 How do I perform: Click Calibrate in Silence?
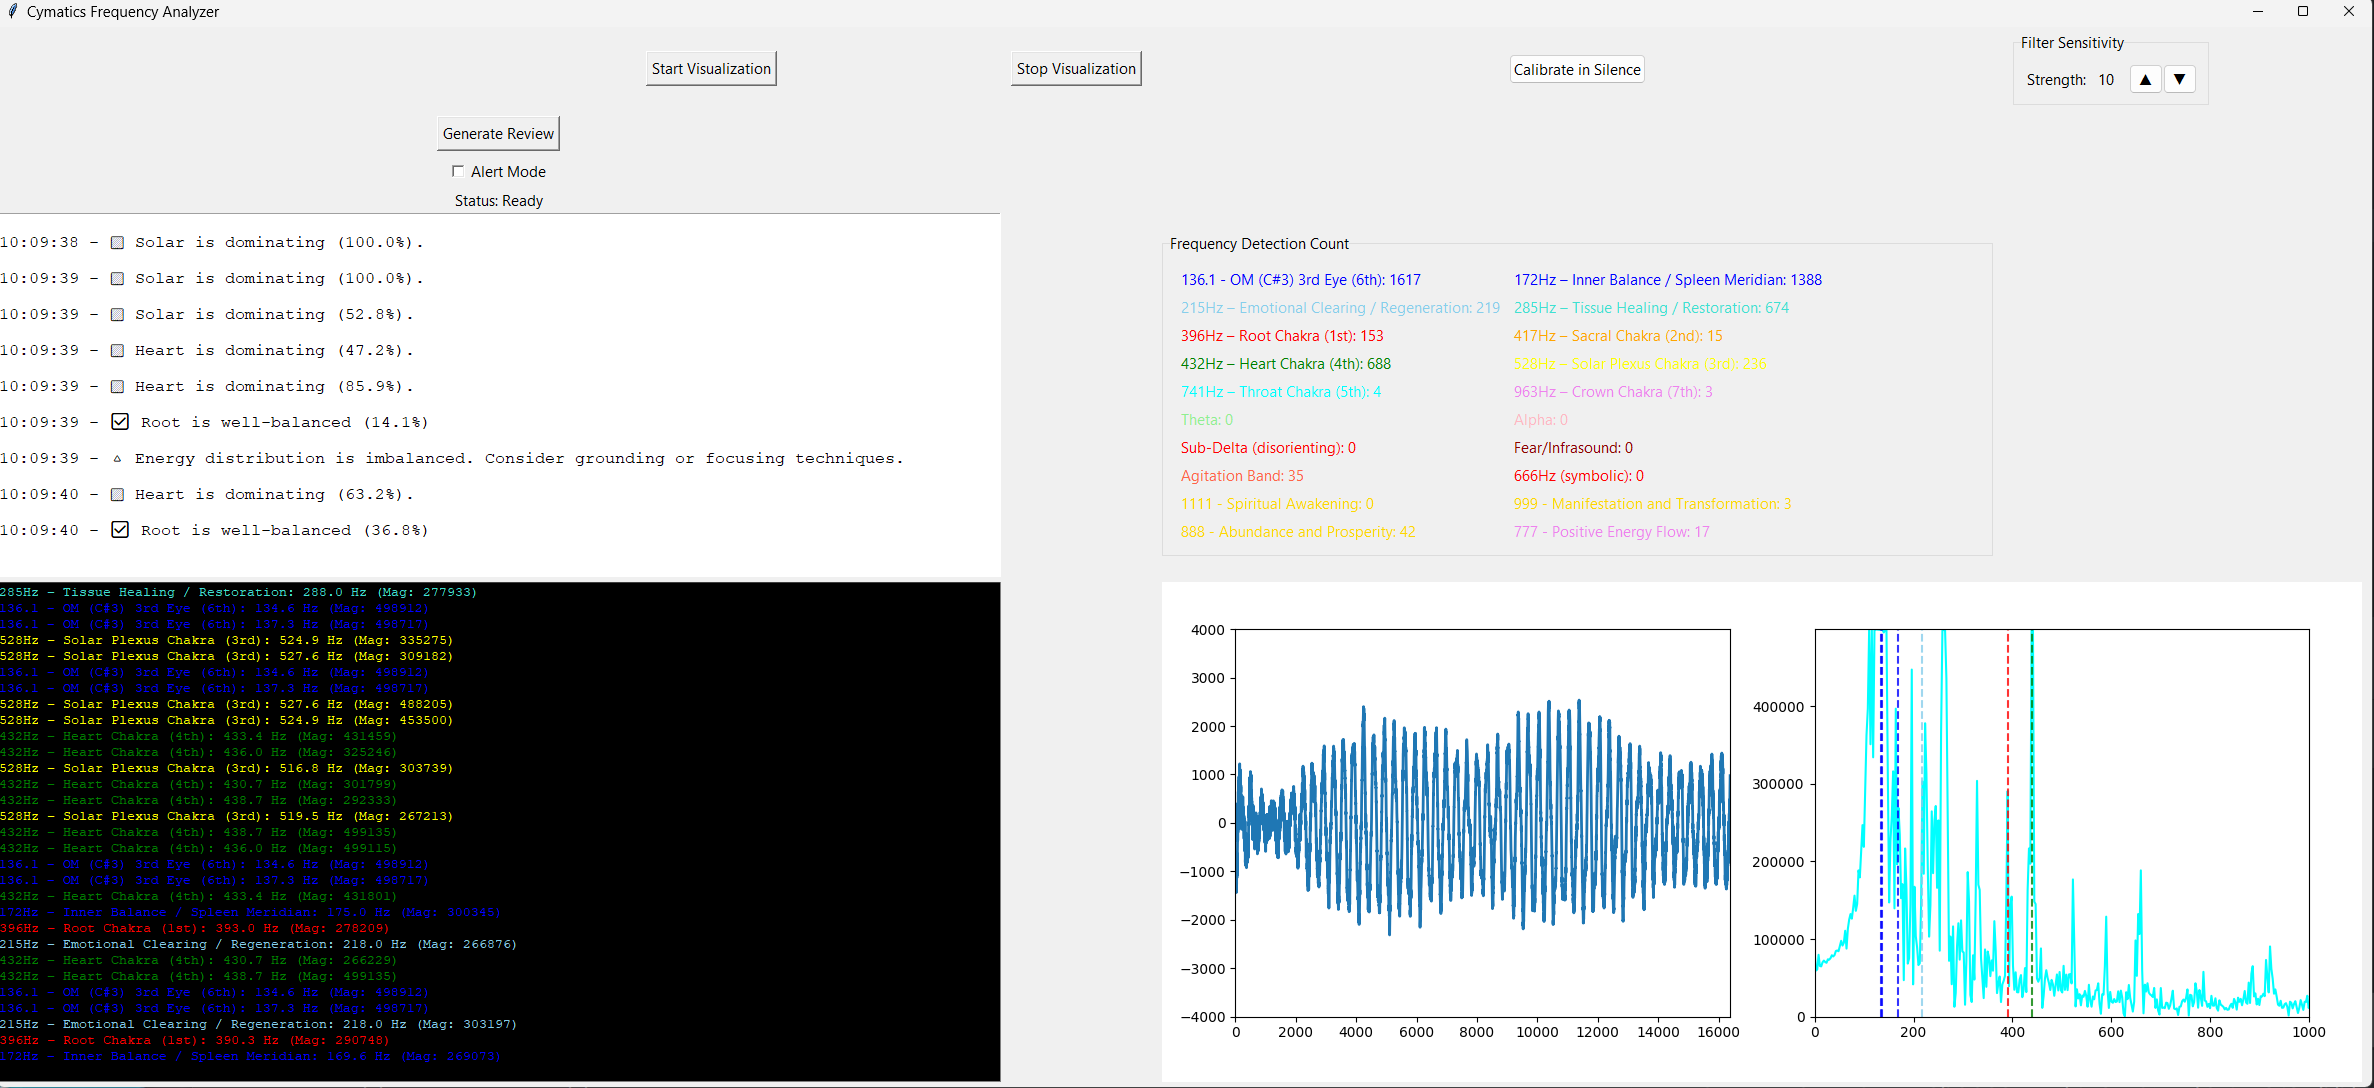[1576, 70]
